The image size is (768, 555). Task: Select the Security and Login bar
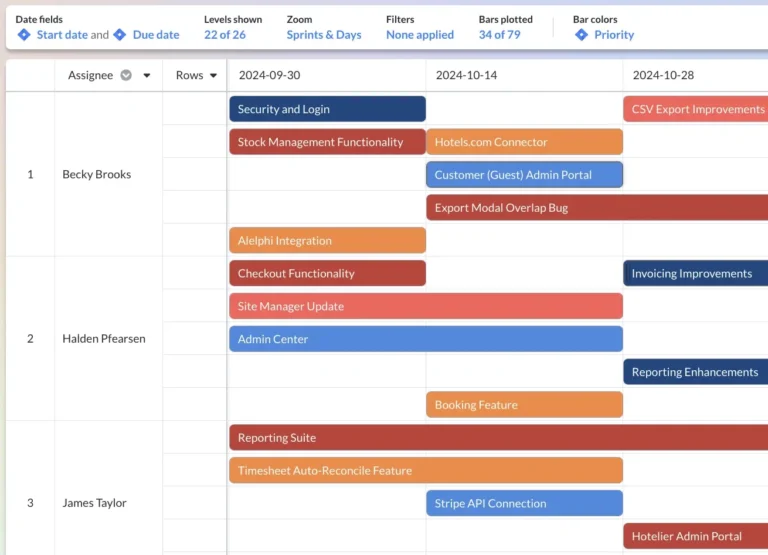tap(327, 109)
